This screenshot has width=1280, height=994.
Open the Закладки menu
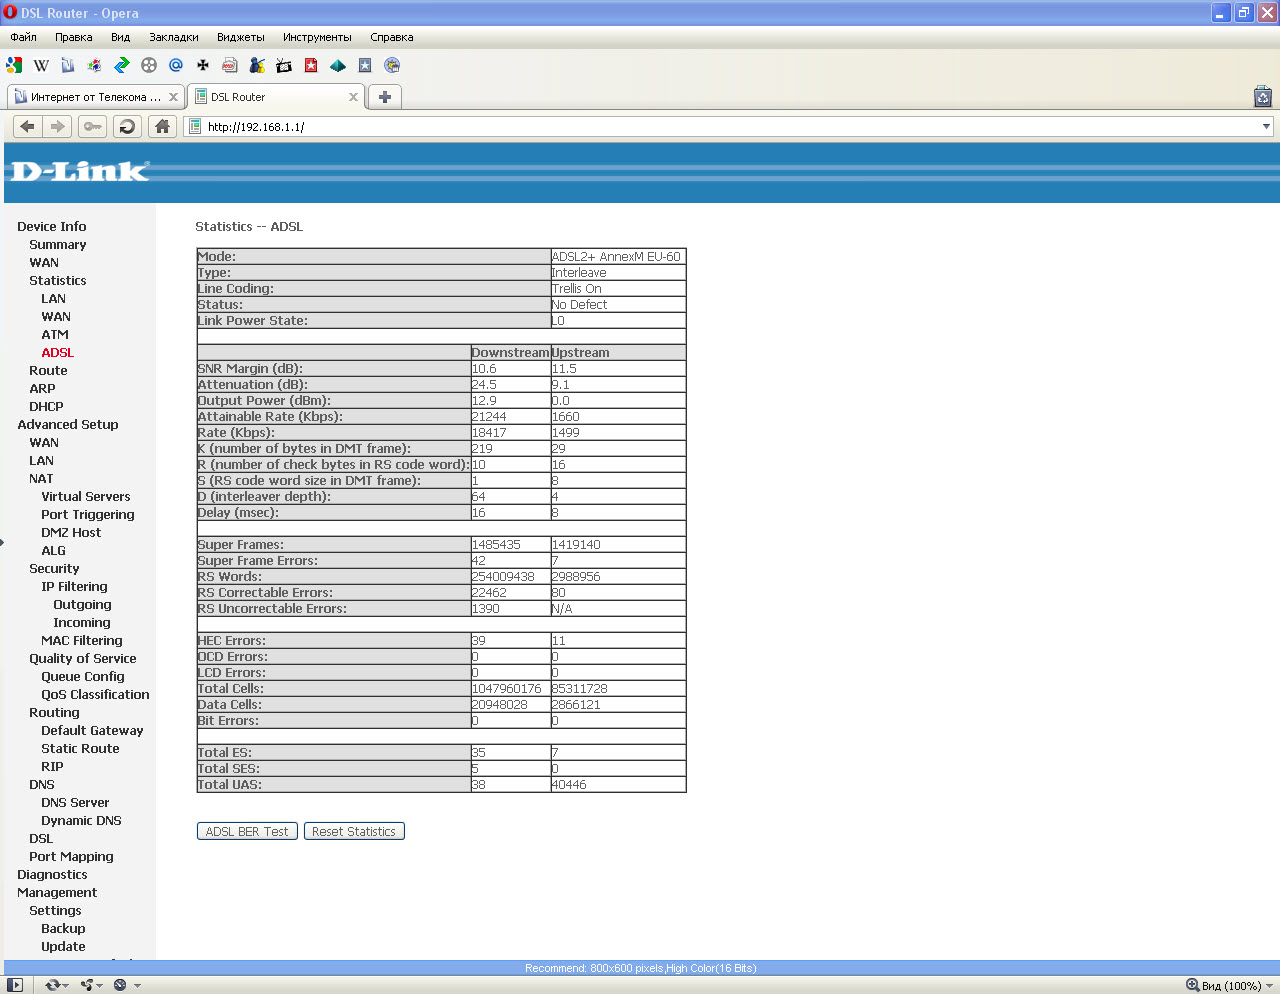(173, 37)
